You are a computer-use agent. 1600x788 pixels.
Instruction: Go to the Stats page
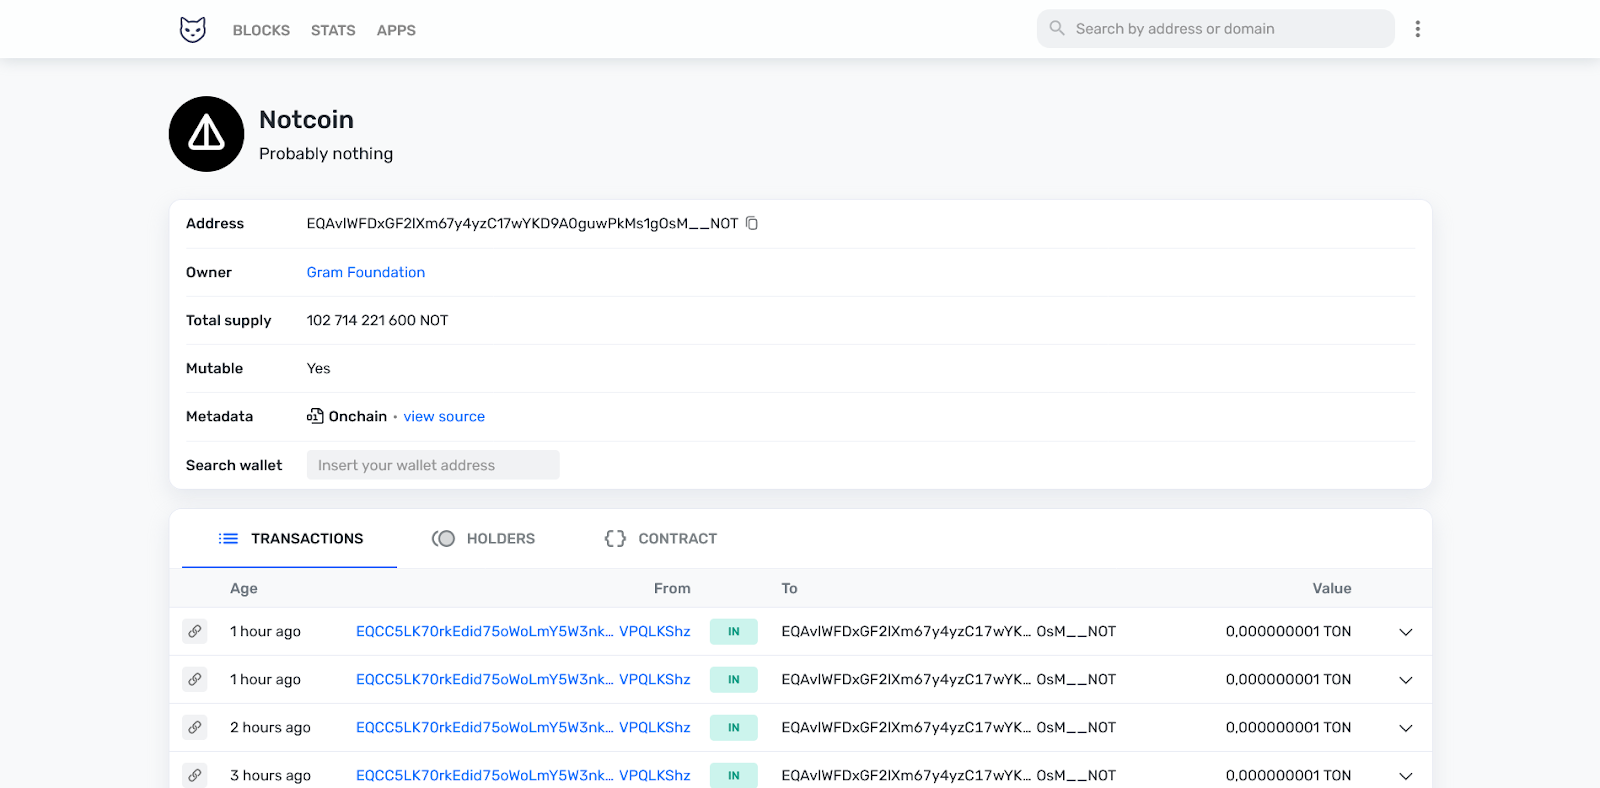click(333, 30)
